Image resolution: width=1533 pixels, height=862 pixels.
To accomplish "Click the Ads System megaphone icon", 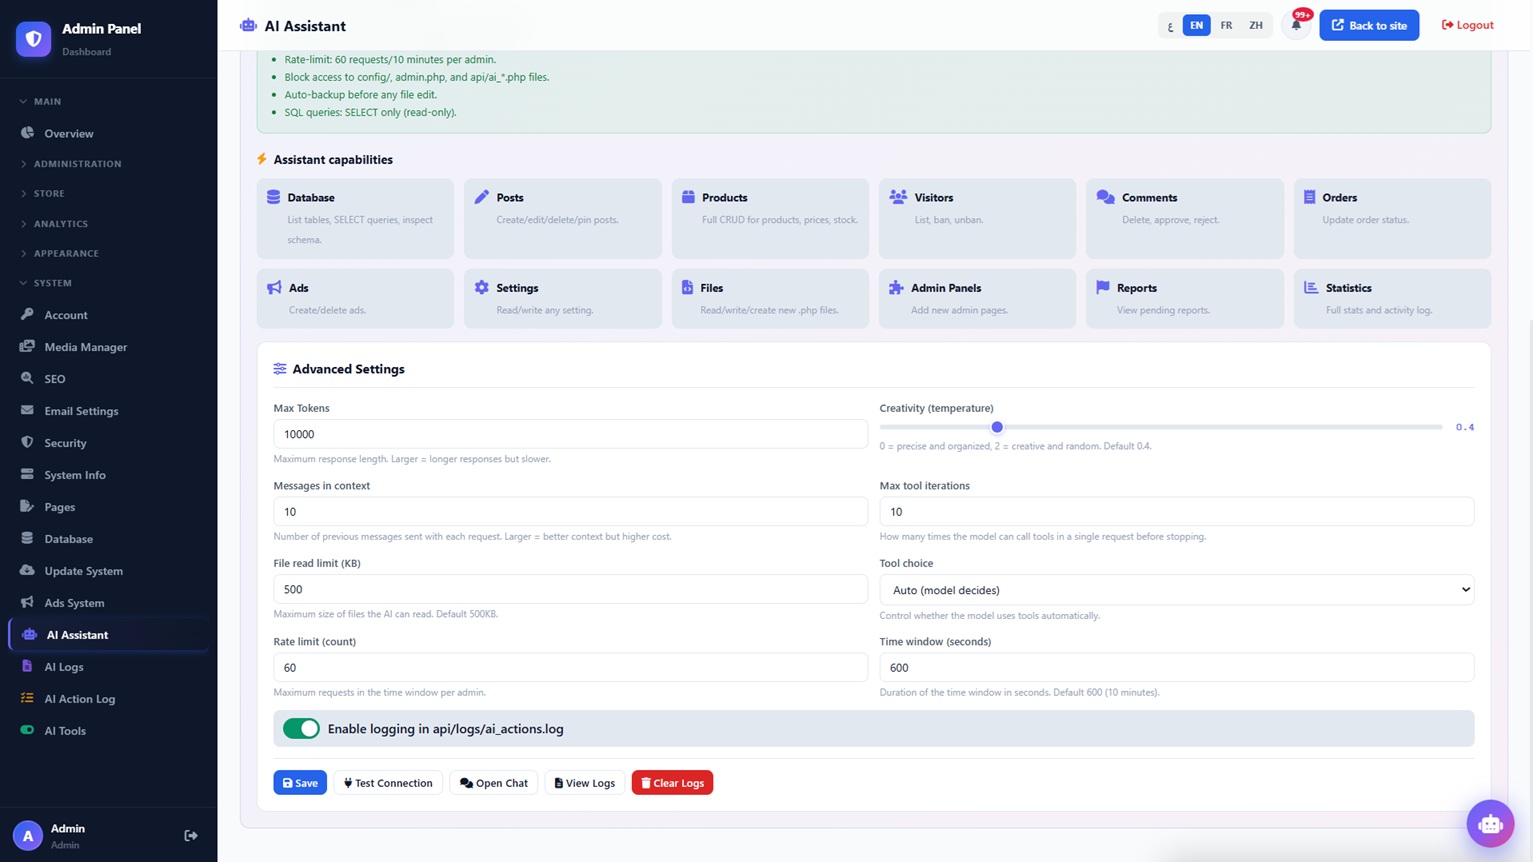I will pos(27,602).
